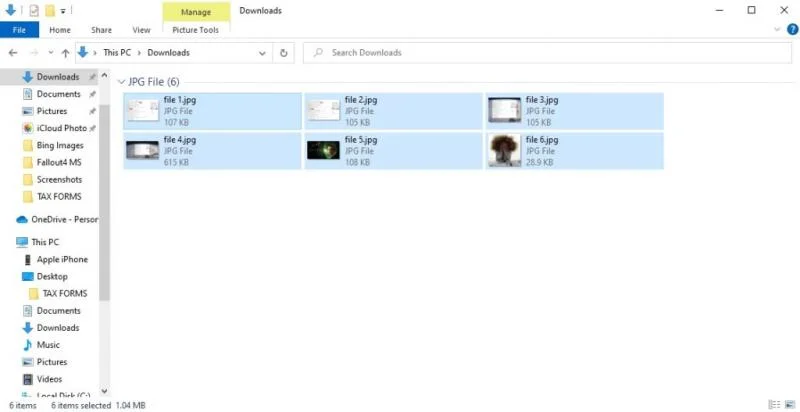Collapse the JPG File (6) group
800x412 pixels.
click(121, 82)
